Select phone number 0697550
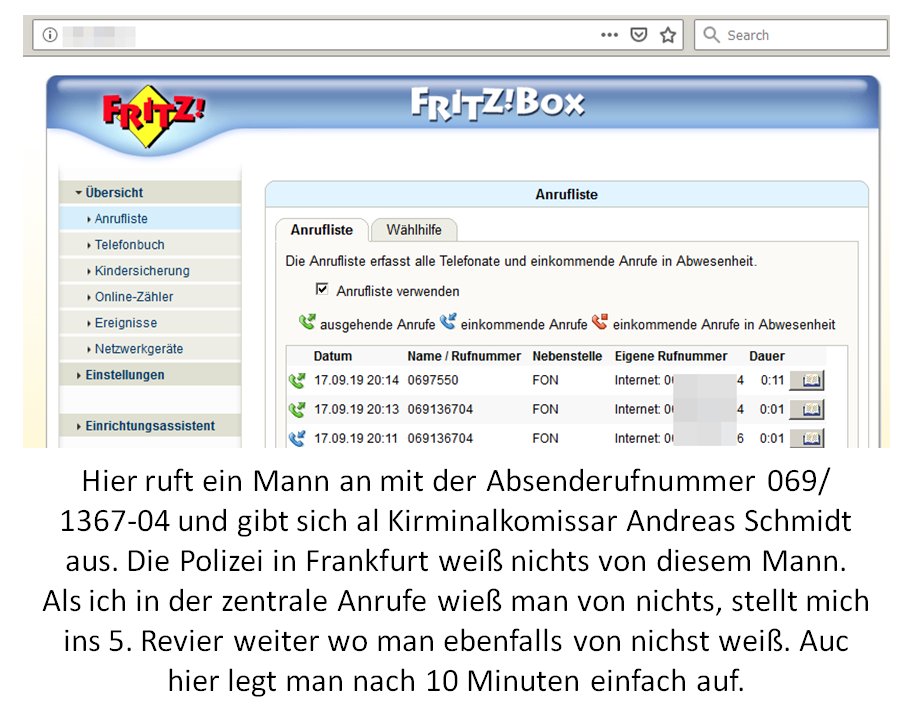The width and height of the screenshot is (916, 716). click(433, 380)
